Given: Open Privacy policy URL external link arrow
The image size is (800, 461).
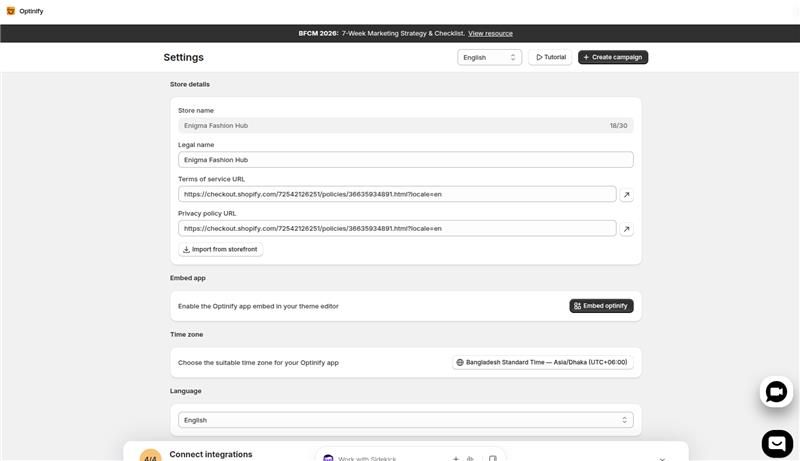Looking at the screenshot, I should [x=627, y=229].
